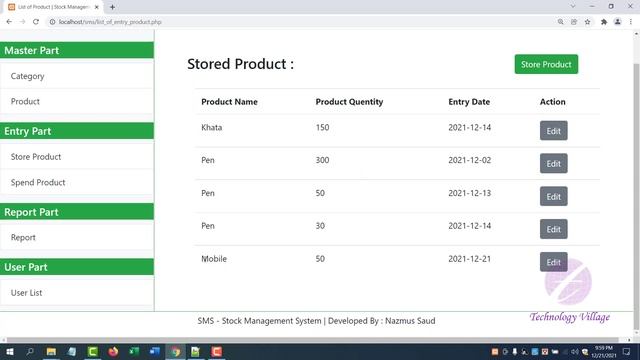This screenshot has height=360, width=640.
Task: Click Entry Part section header
Action: tap(77, 131)
